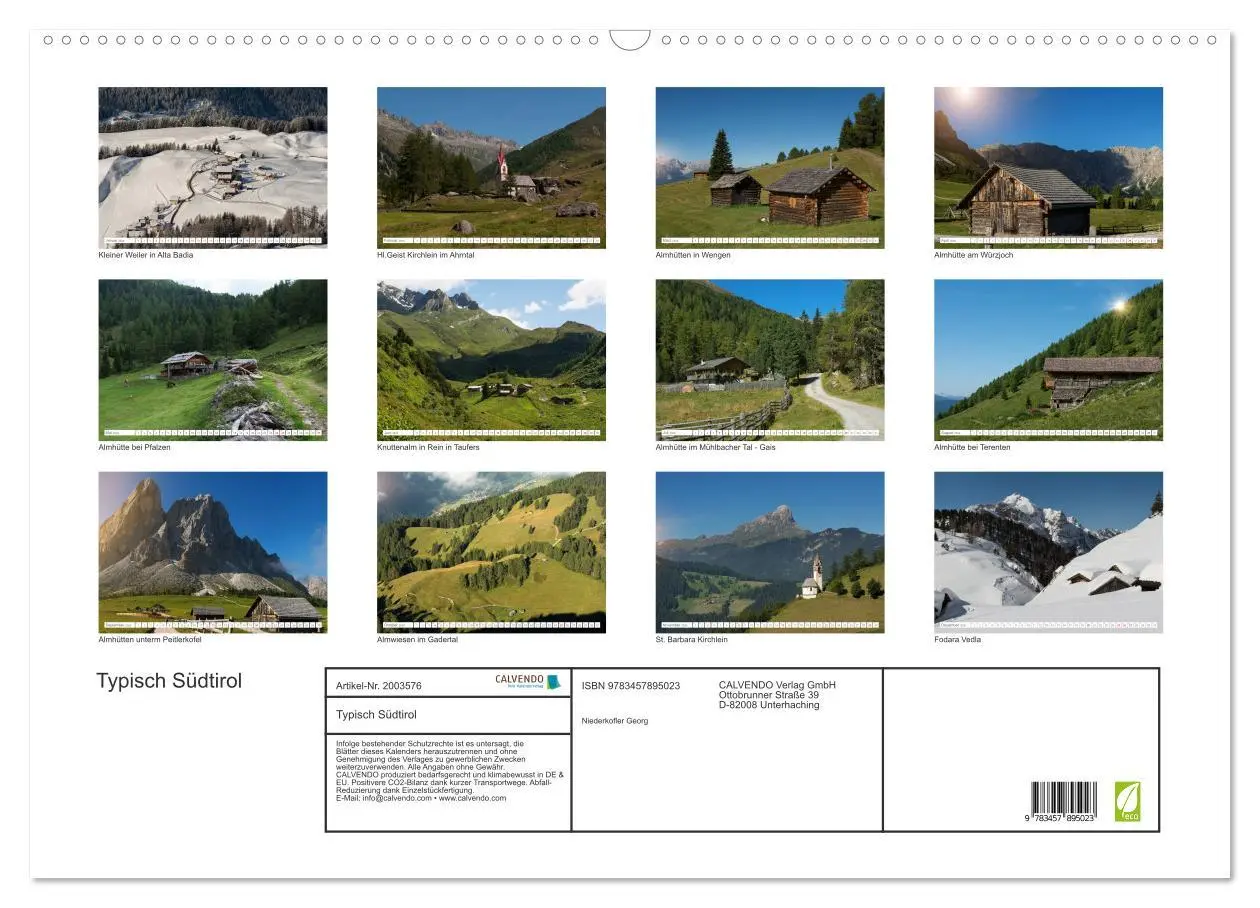Click the caption 'Hl.Geist Kirchlein im Ahrntal'
This screenshot has width=1260, height=908.
(426, 255)
